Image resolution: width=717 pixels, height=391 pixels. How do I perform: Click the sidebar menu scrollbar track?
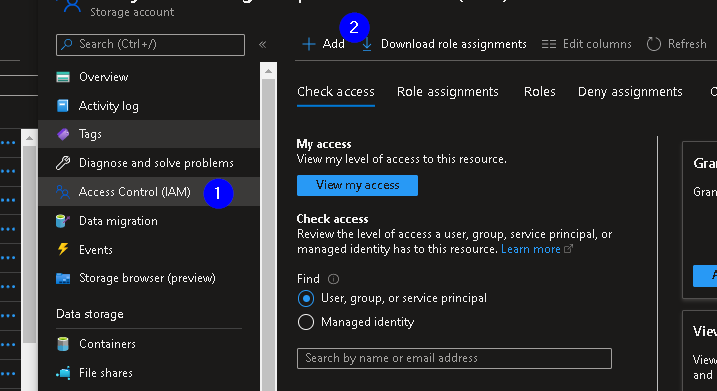point(268,235)
